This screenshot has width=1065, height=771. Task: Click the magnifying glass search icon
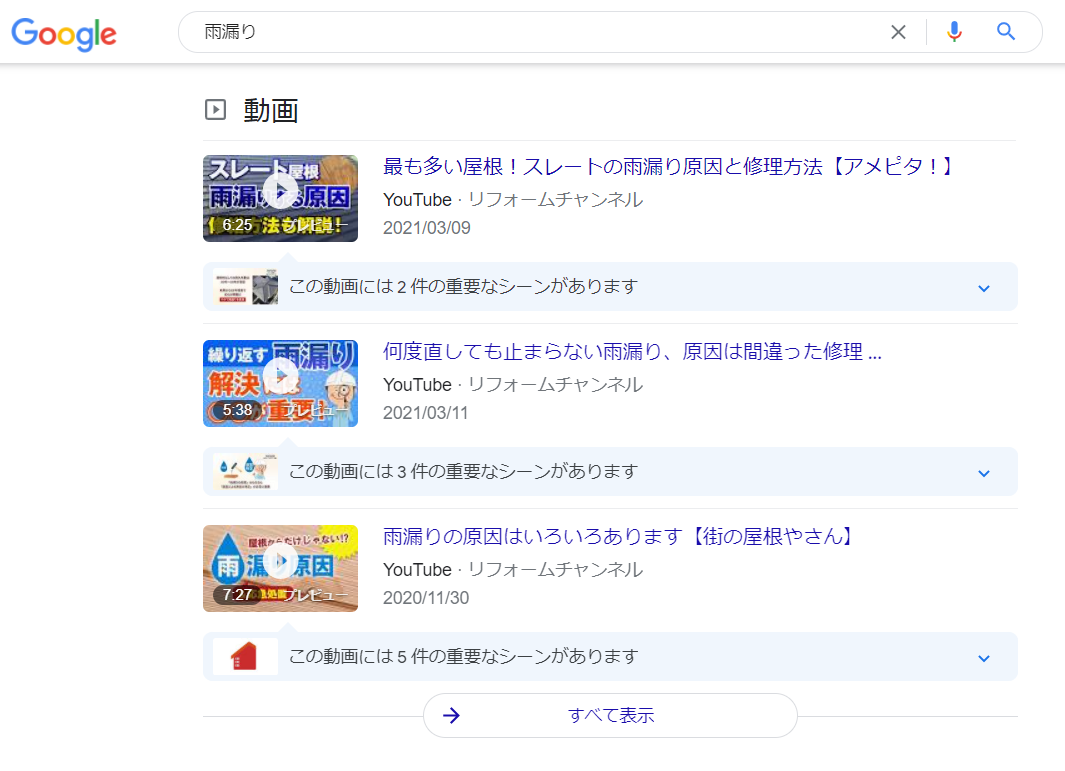(1006, 32)
